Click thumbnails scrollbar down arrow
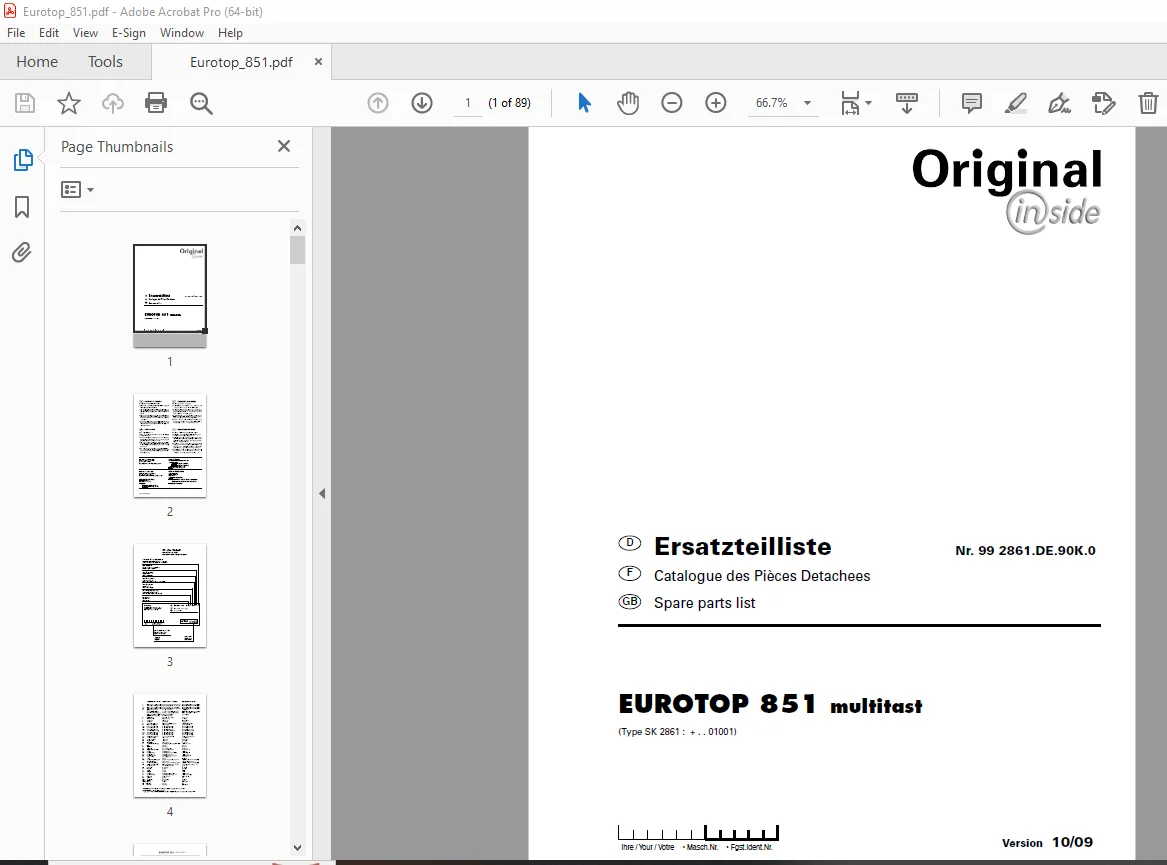The image size is (1167, 865). tap(297, 848)
